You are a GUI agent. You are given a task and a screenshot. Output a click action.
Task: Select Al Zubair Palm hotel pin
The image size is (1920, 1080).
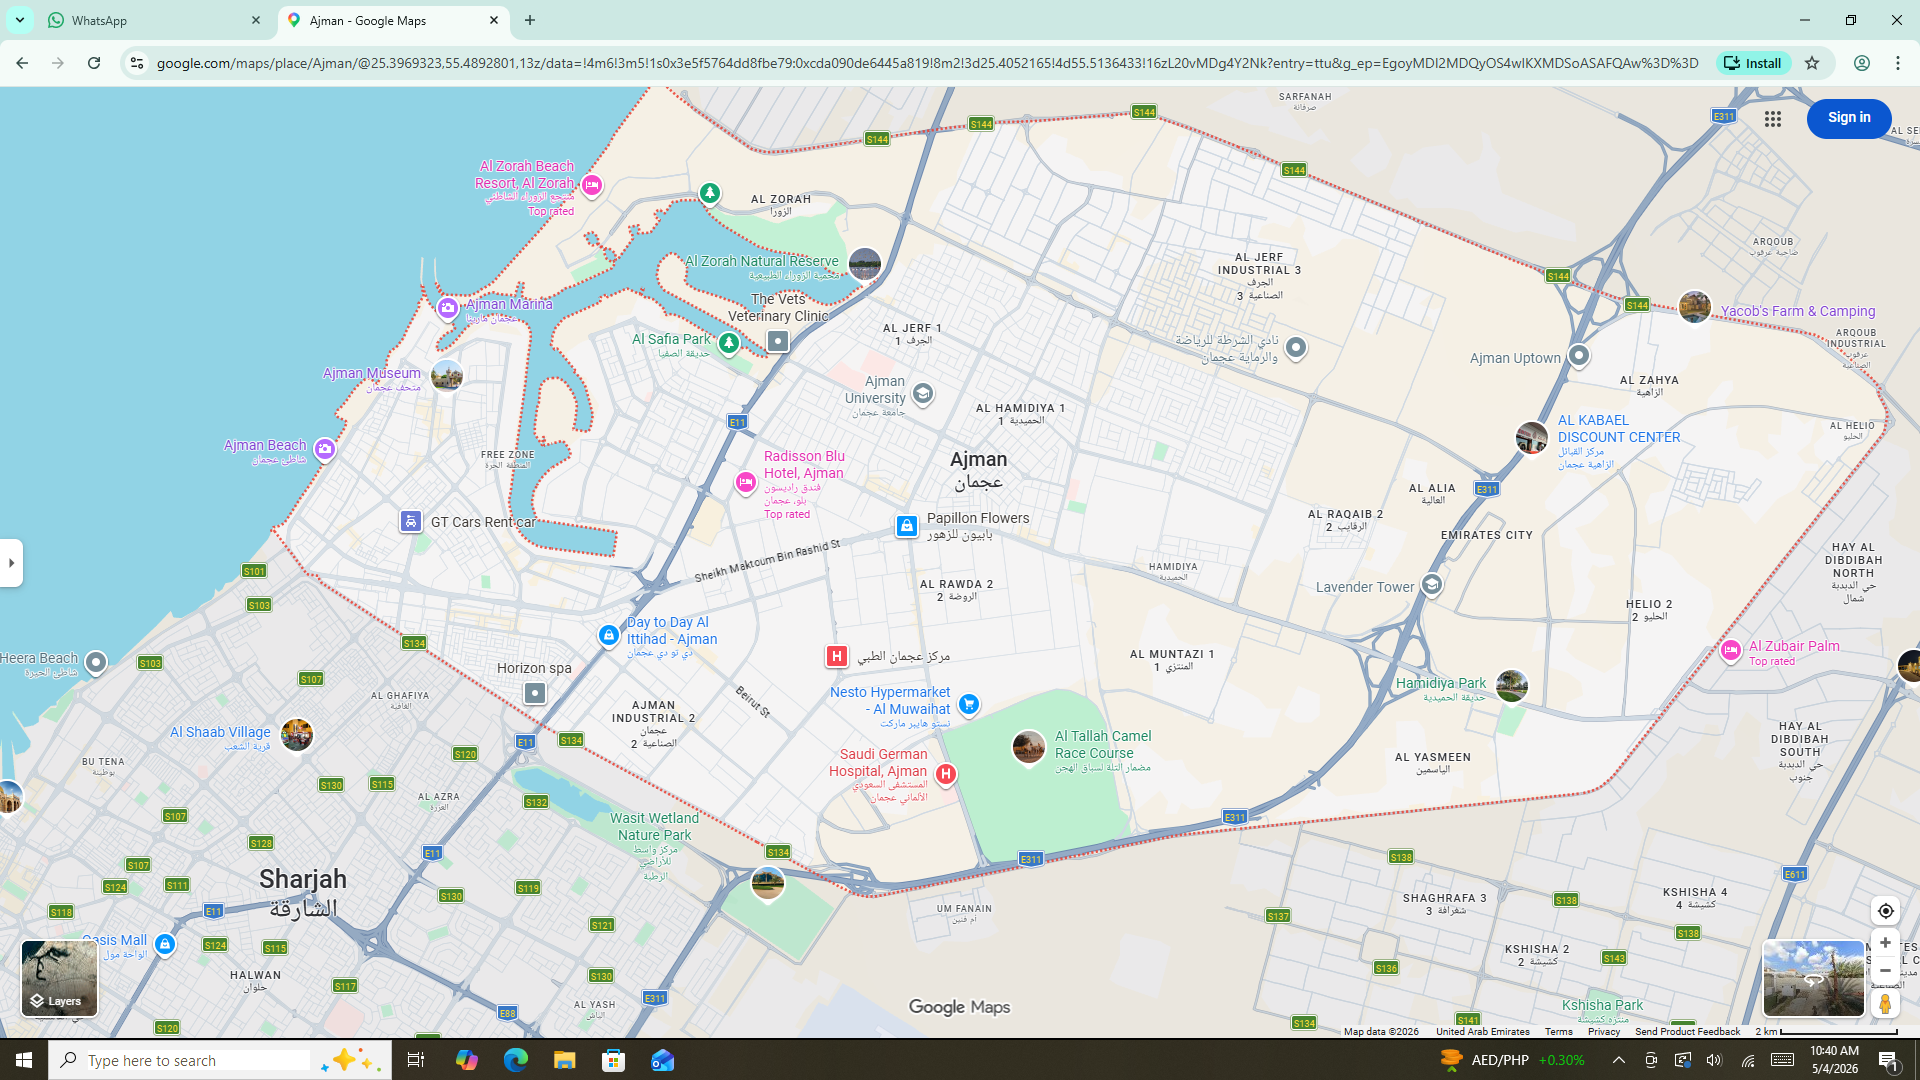[1731, 650]
